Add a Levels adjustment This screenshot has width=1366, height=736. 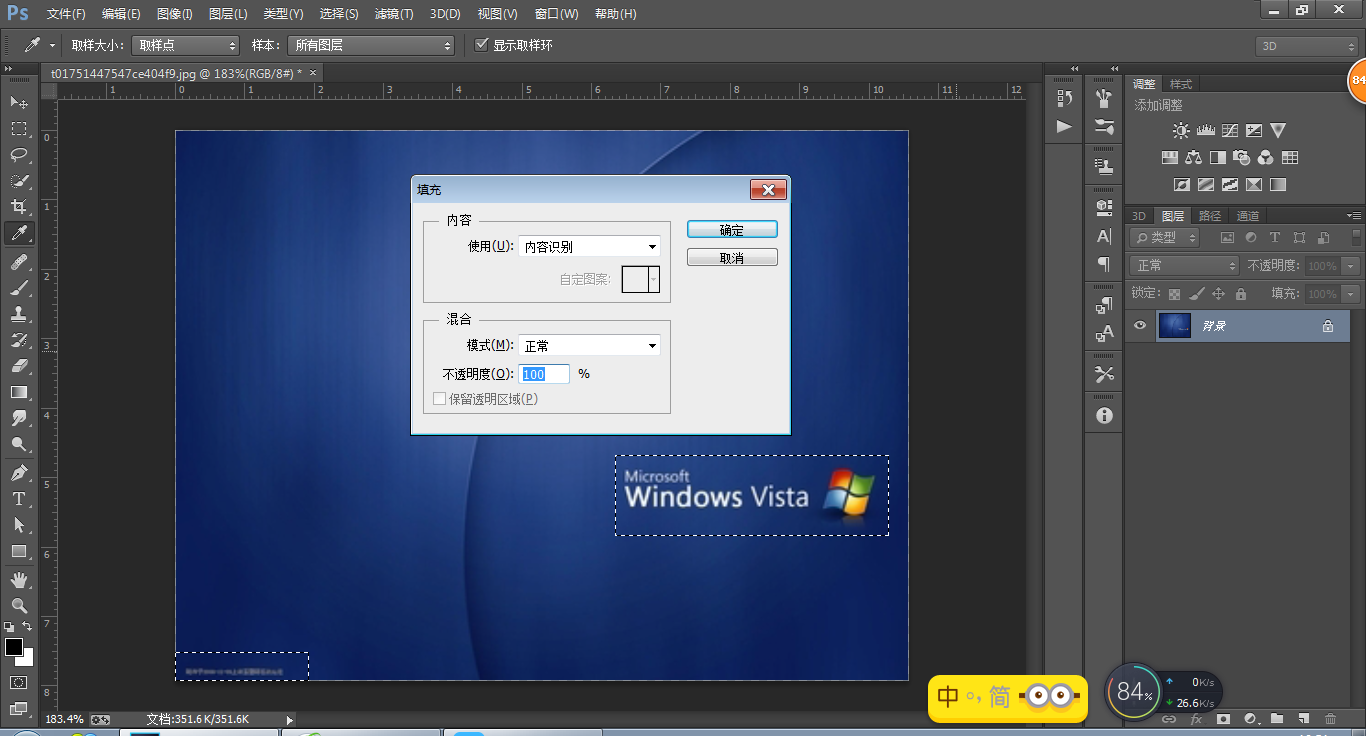click(x=1206, y=130)
